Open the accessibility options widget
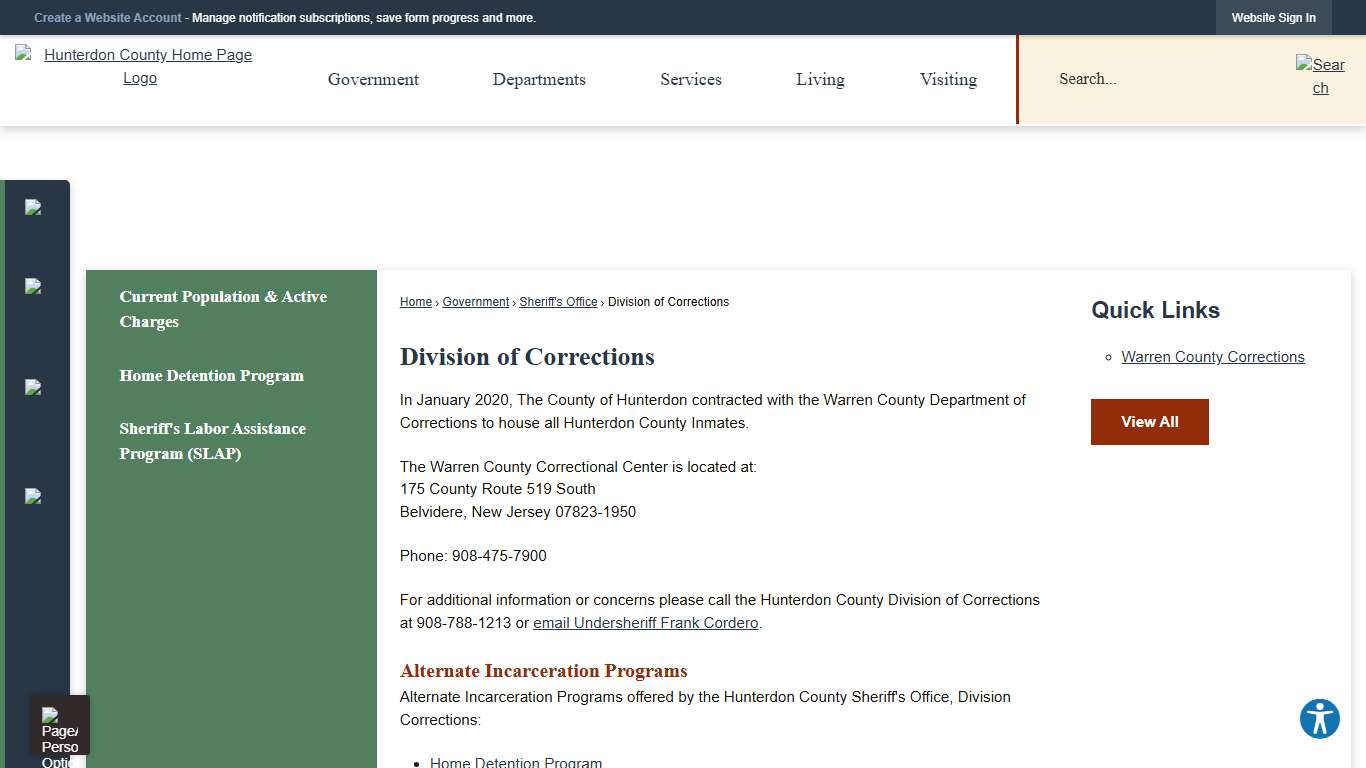Viewport: 1366px width, 768px height. tap(1319, 718)
